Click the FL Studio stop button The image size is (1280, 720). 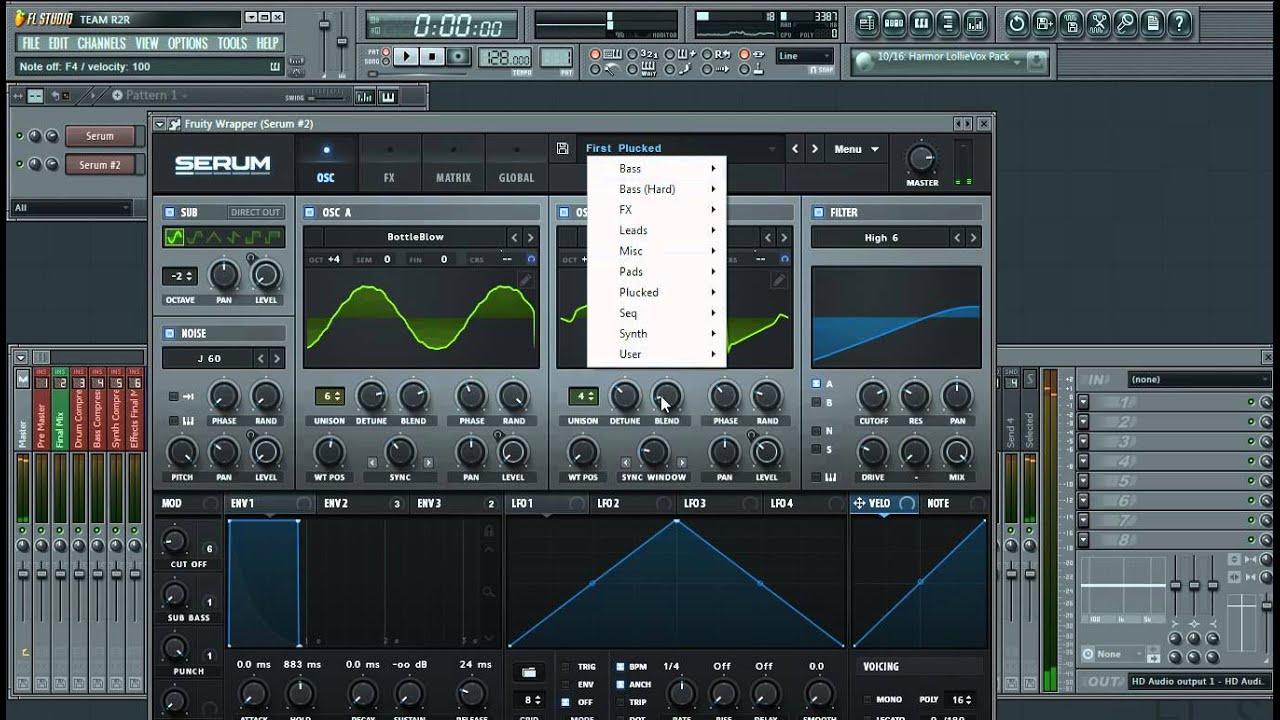tap(432, 57)
